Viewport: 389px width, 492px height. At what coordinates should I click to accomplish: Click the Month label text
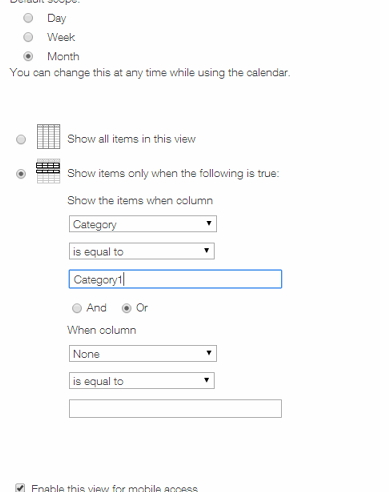pyautogui.click(x=63, y=56)
